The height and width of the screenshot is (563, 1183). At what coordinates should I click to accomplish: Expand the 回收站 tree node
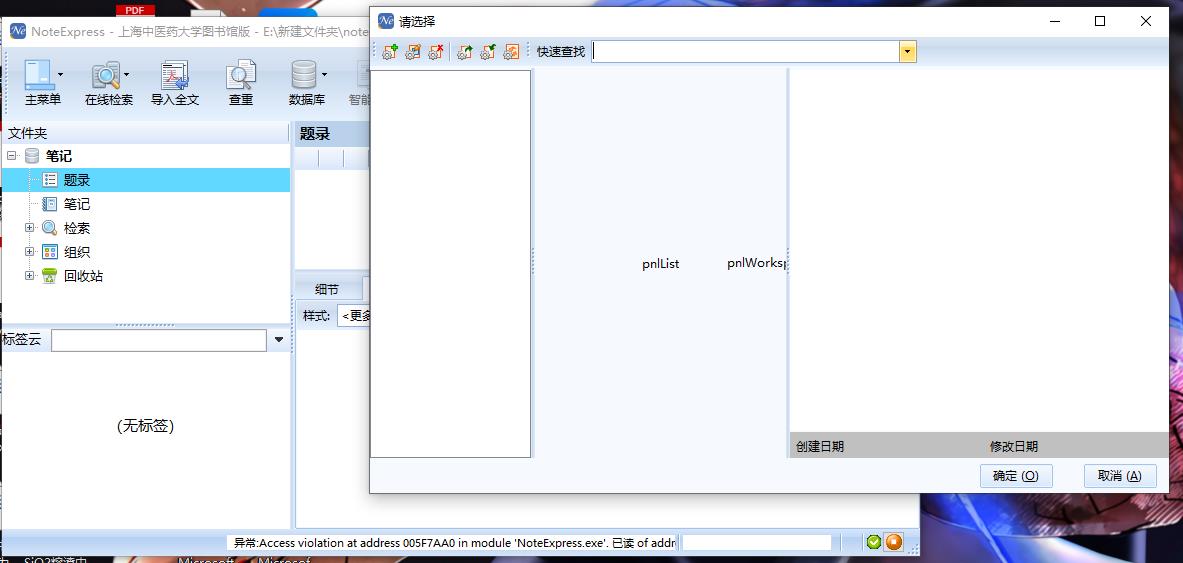[29, 276]
